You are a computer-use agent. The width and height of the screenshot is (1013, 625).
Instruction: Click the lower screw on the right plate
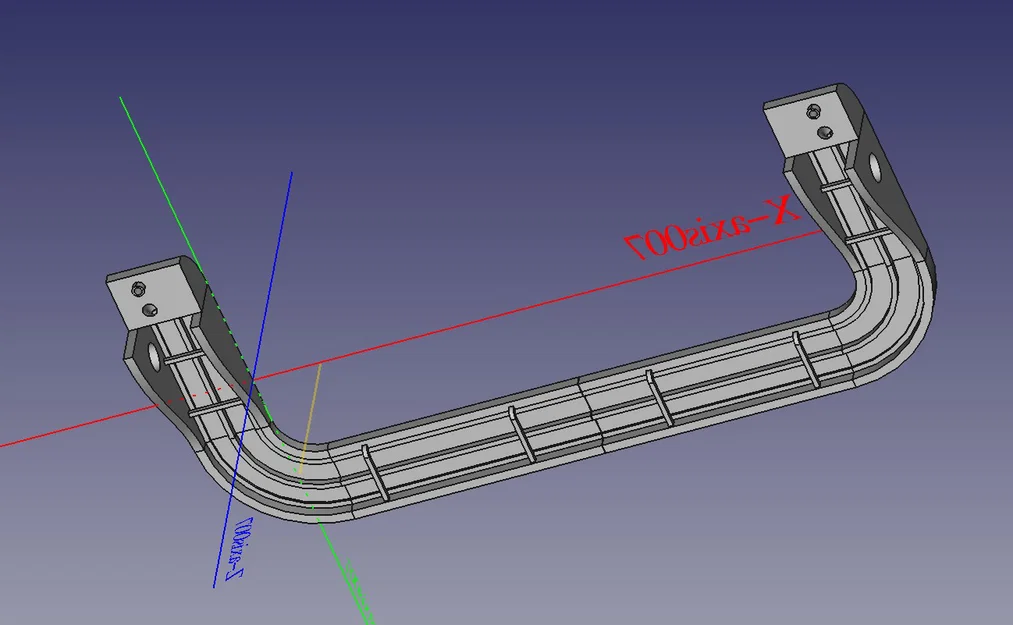tap(826, 131)
